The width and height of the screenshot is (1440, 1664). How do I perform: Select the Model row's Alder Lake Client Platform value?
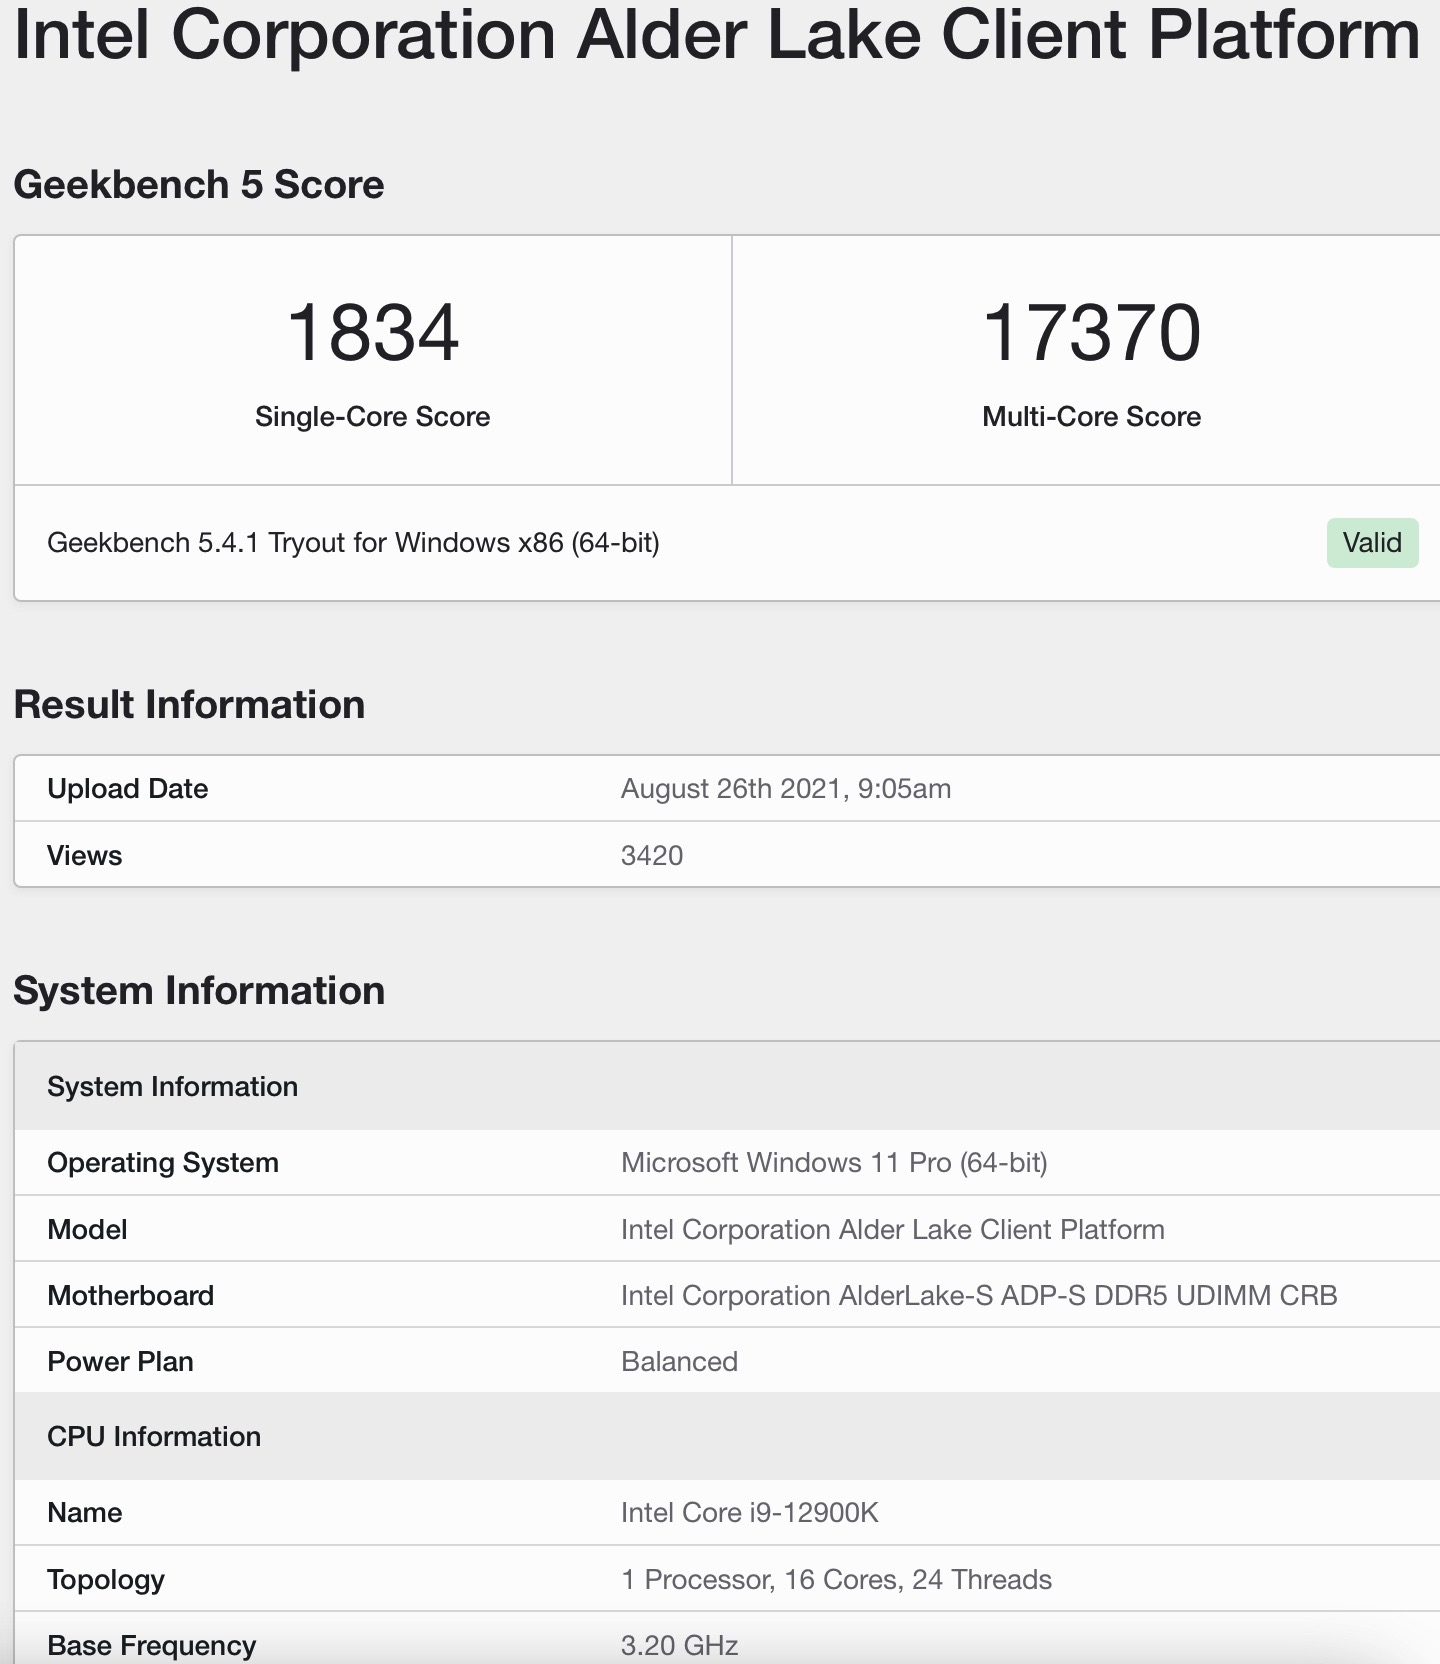pos(893,1230)
